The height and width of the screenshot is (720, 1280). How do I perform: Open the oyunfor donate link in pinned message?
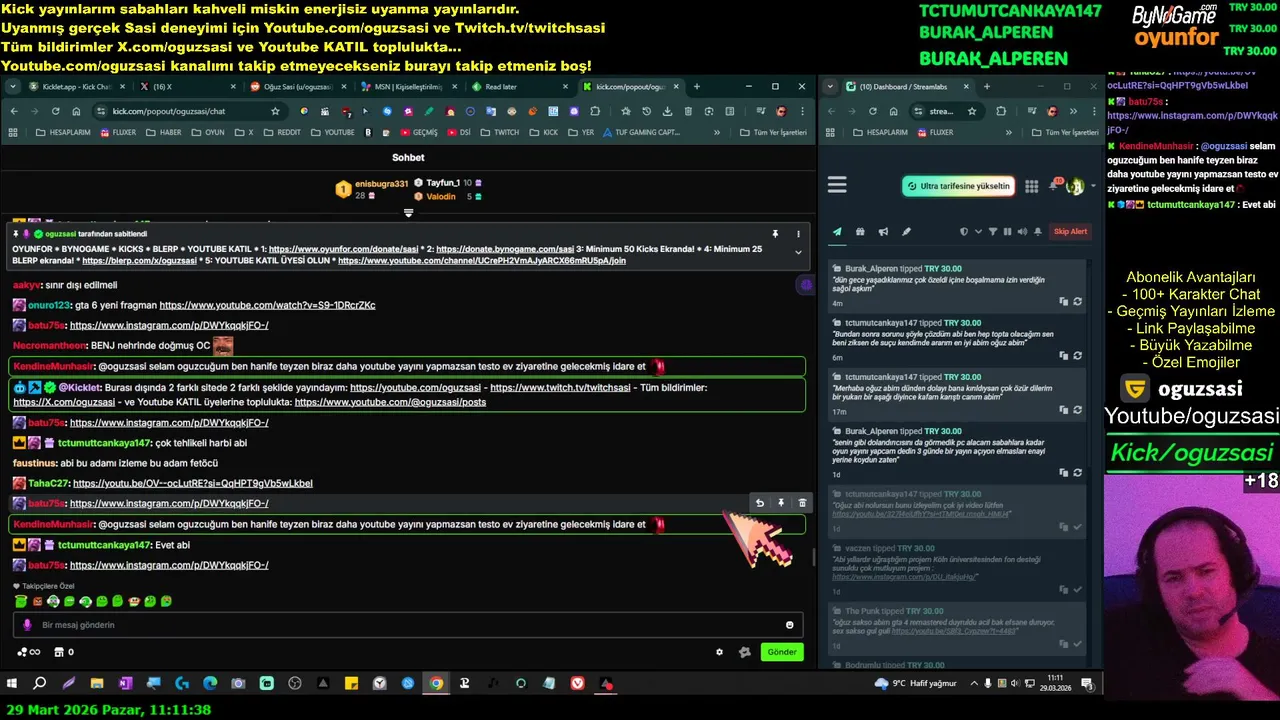[x=343, y=249]
